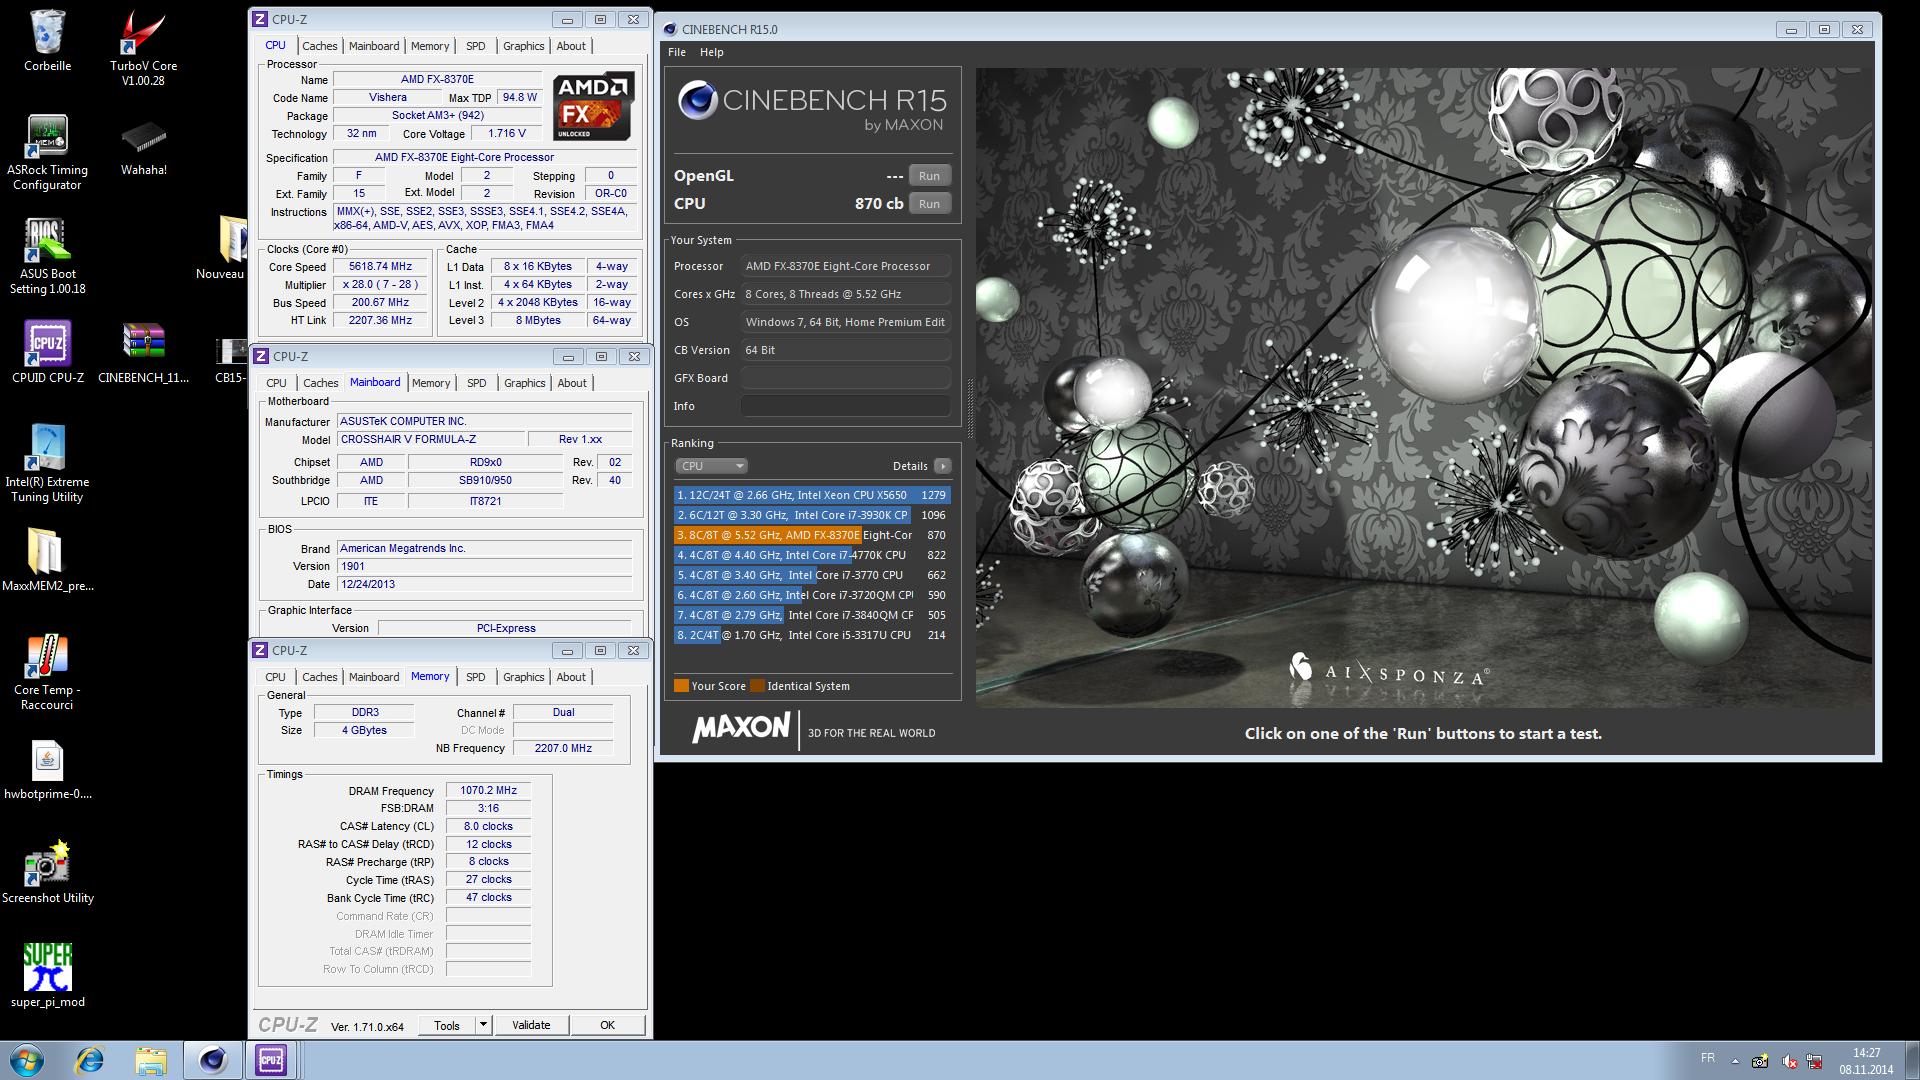Click the GFX Board field
The height and width of the screenshot is (1080, 1920).
coord(845,378)
